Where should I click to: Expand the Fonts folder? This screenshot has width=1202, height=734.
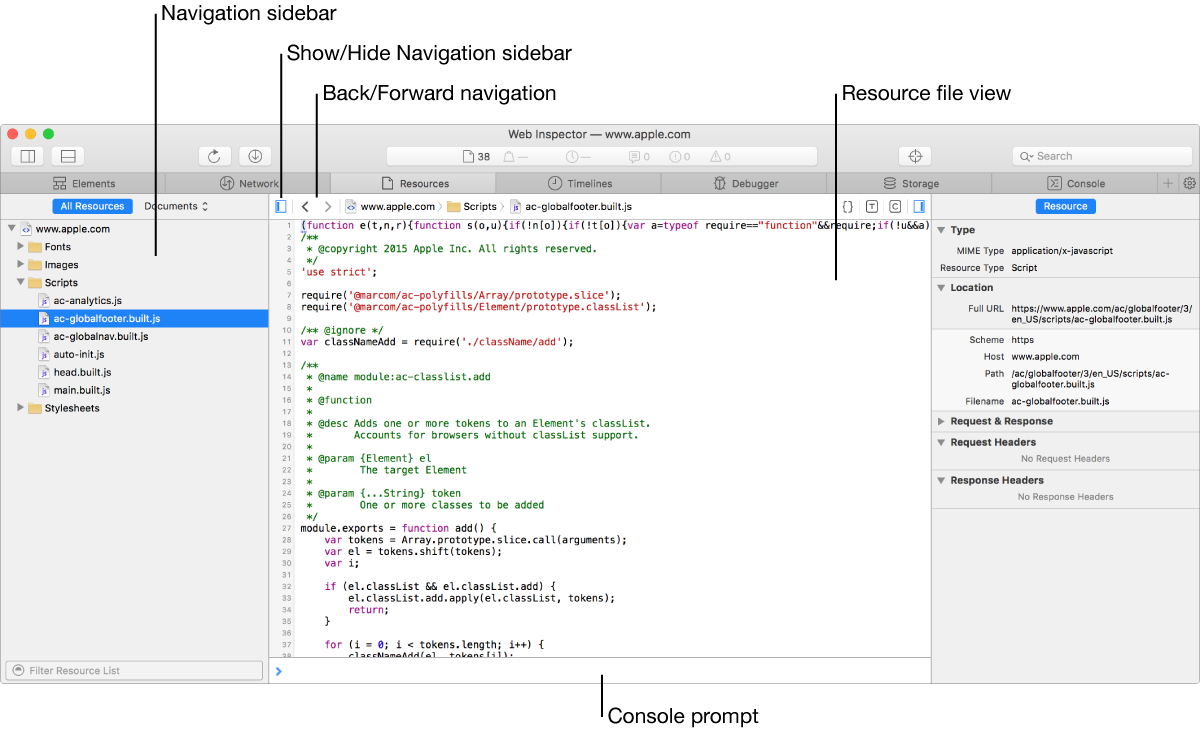click(21, 247)
